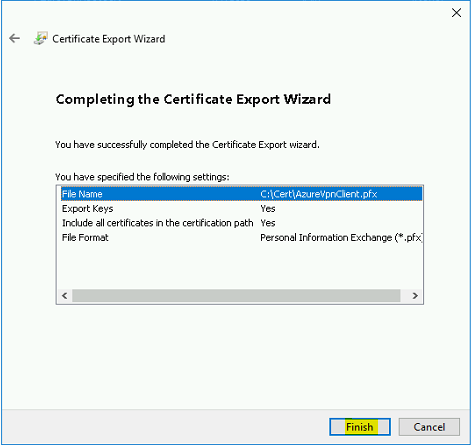Click the Completing the Certificate Export Wizard heading
Screen dimensions: 471x445
tap(193, 99)
